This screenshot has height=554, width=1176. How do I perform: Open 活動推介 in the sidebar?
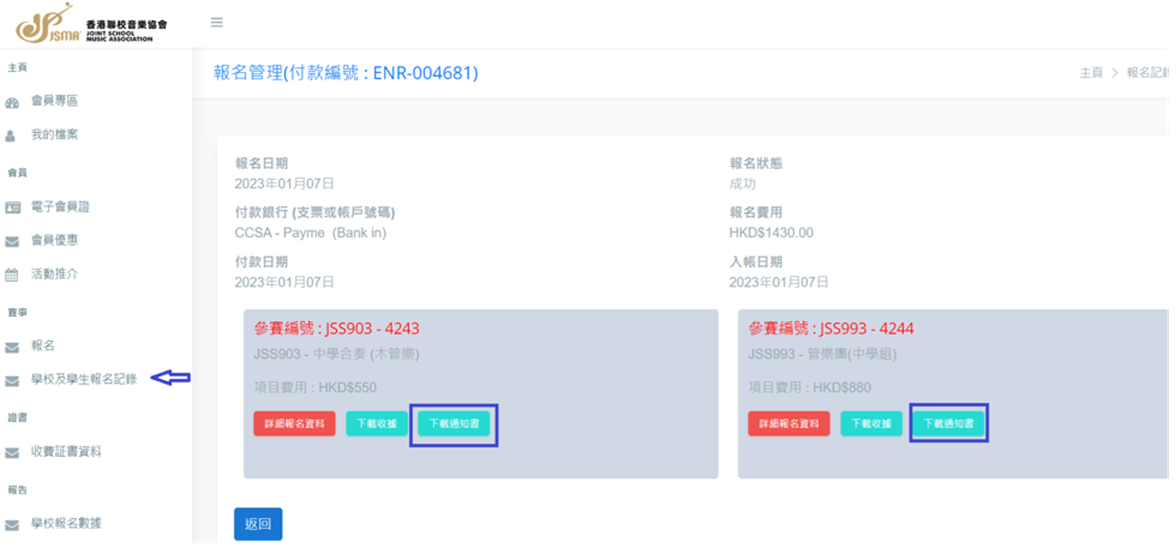point(54,274)
